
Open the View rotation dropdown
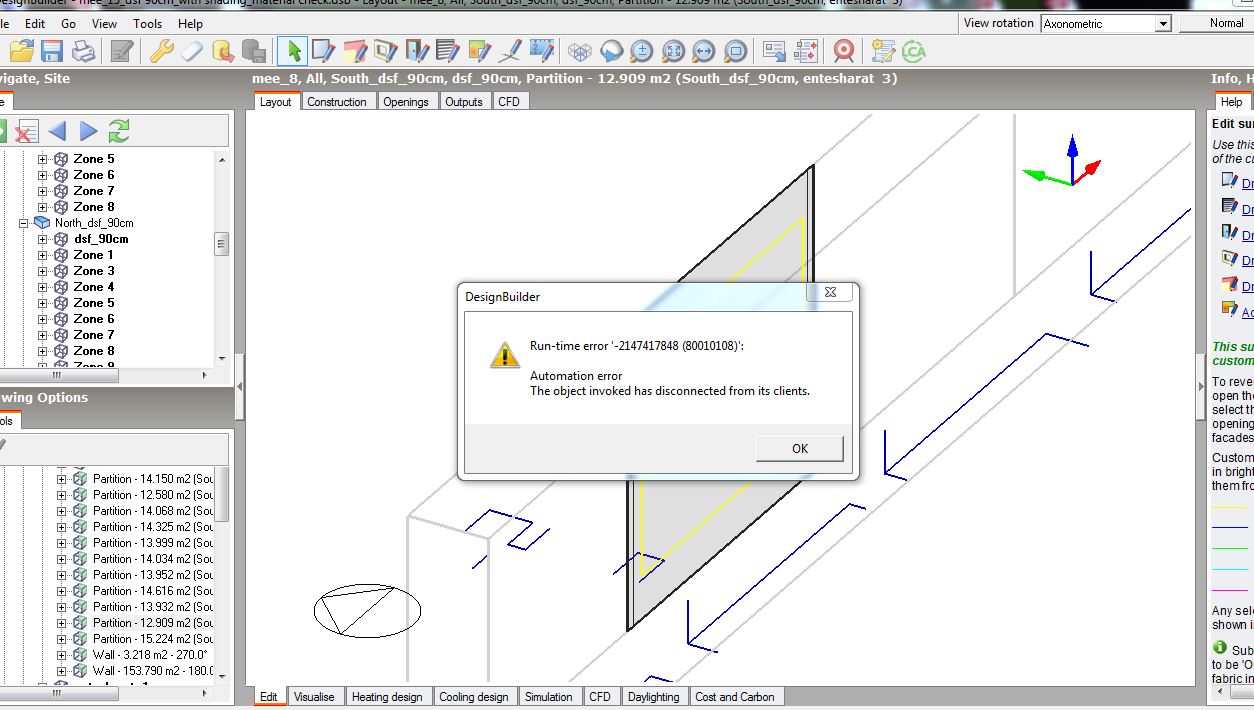[x=1163, y=23]
